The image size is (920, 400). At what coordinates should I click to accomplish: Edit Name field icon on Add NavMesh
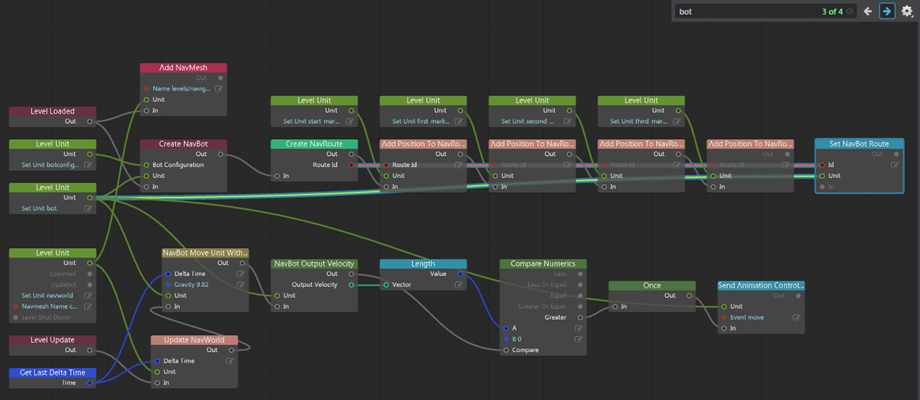point(219,89)
